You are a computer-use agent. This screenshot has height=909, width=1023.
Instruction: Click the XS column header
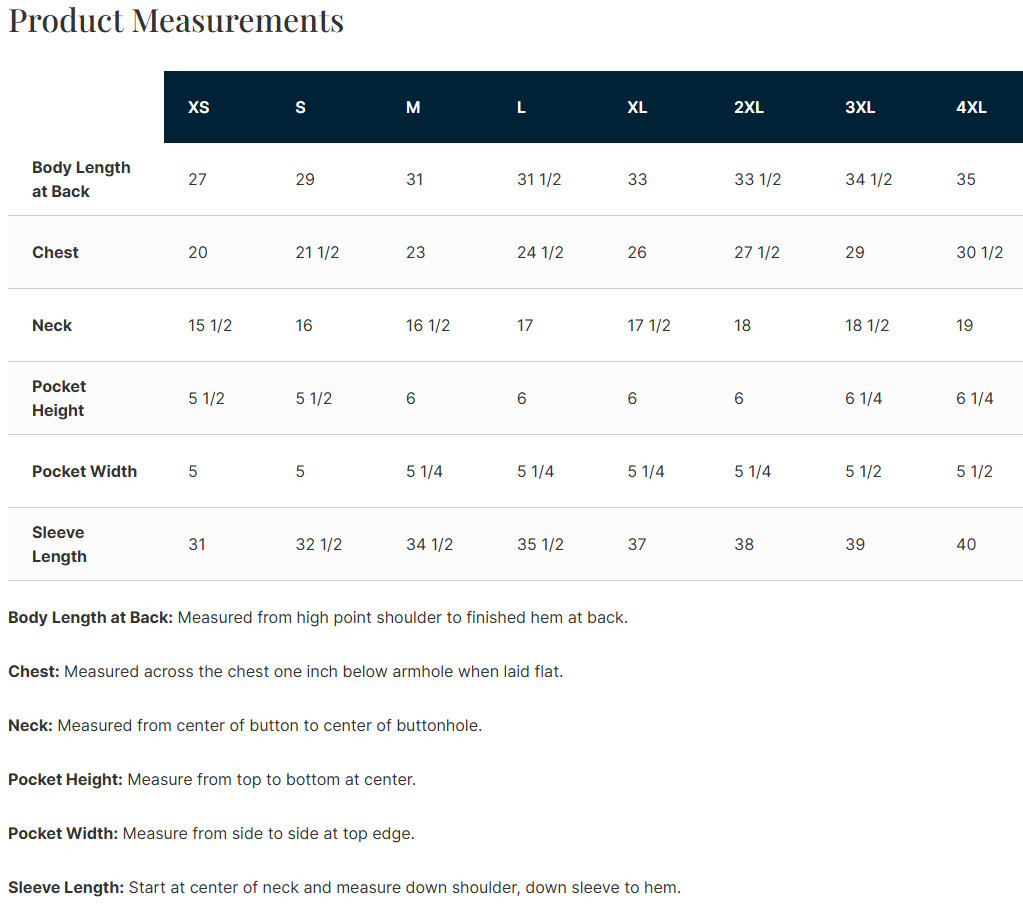(x=198, y=108)
